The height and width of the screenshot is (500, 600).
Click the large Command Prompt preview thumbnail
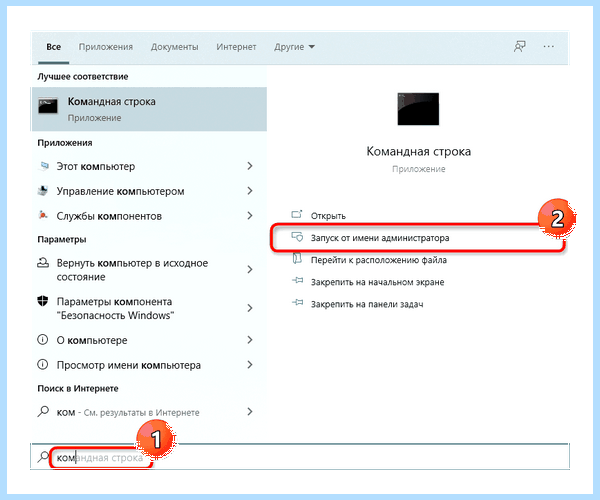[x=418, y=109]
